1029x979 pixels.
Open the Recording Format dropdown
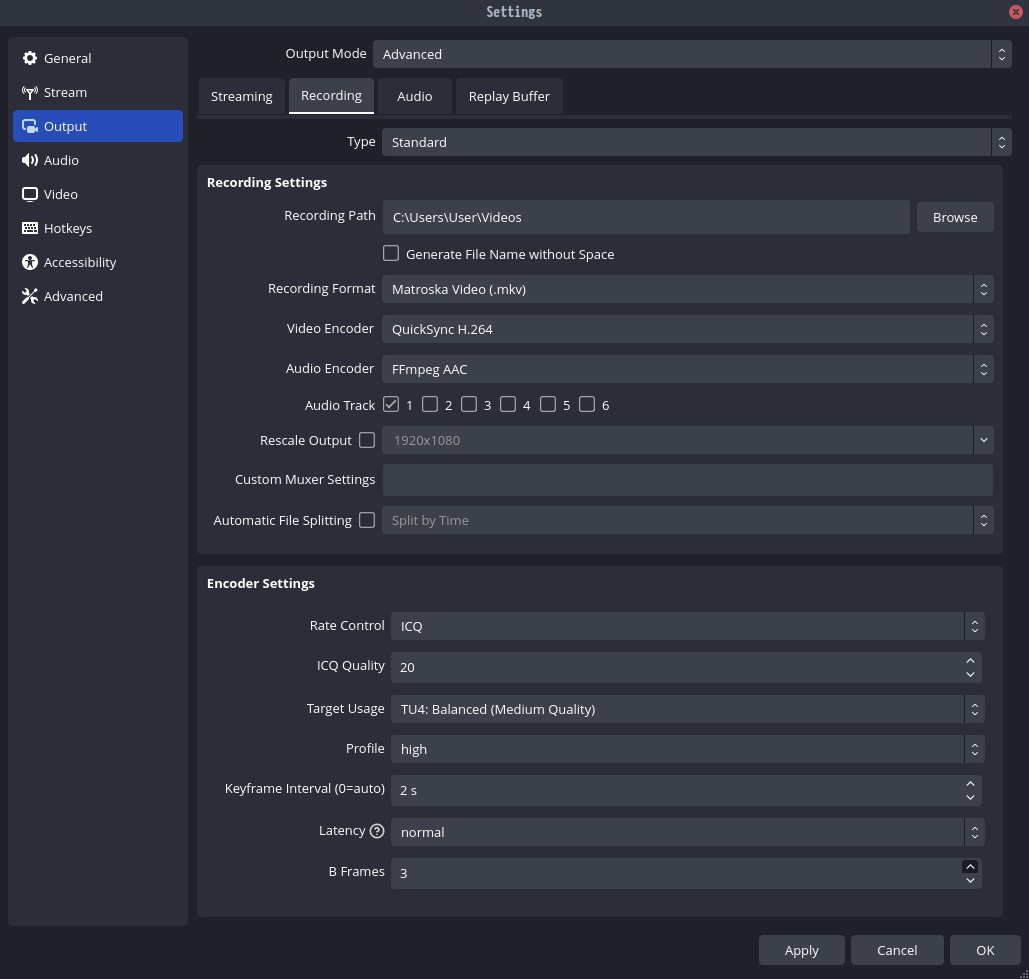pyautogui.click(x=687, y=289)
